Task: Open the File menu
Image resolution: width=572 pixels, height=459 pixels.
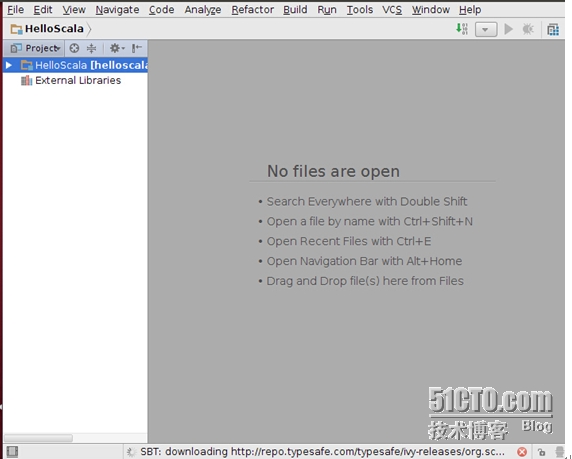Action: (x=15, y=10)
